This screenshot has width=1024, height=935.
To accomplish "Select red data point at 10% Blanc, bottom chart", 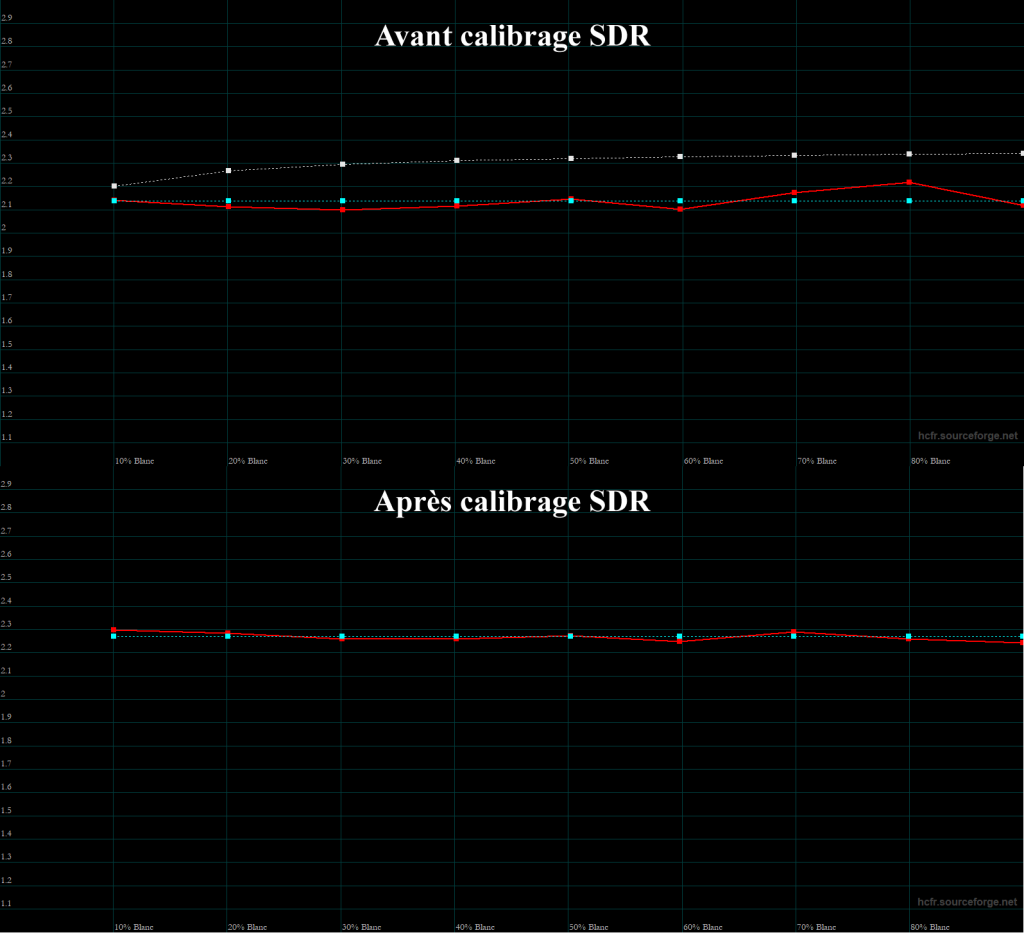I will pos(115,630).
